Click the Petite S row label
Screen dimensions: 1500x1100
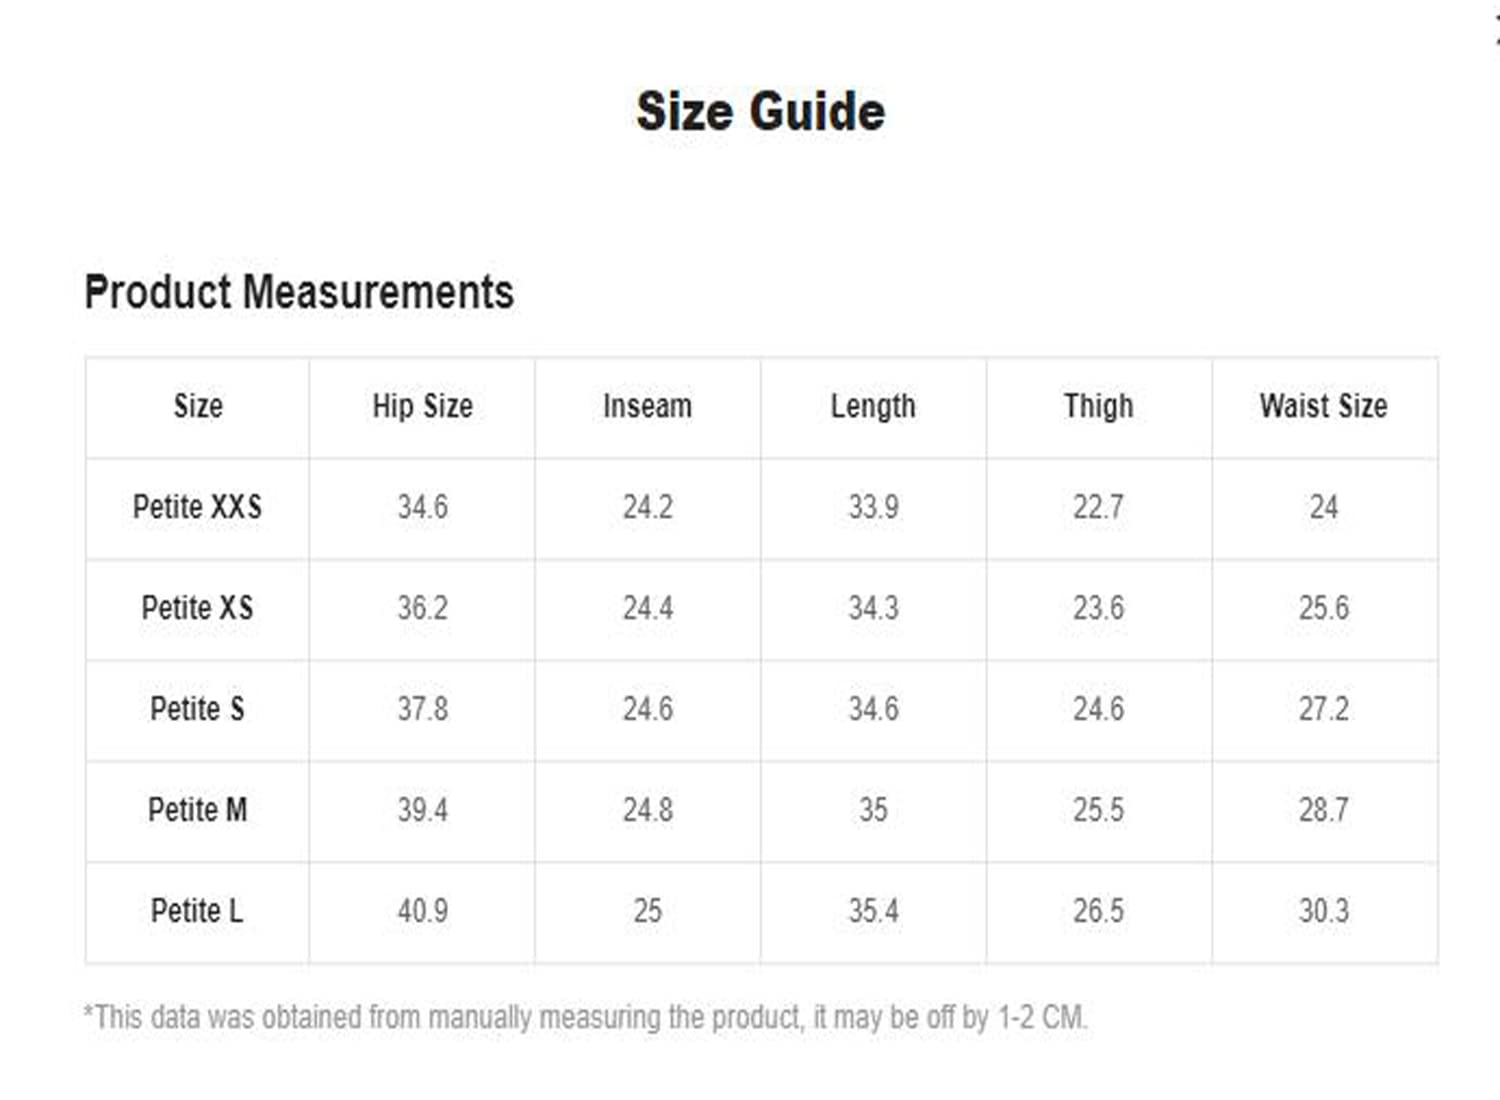click(197, 709)
